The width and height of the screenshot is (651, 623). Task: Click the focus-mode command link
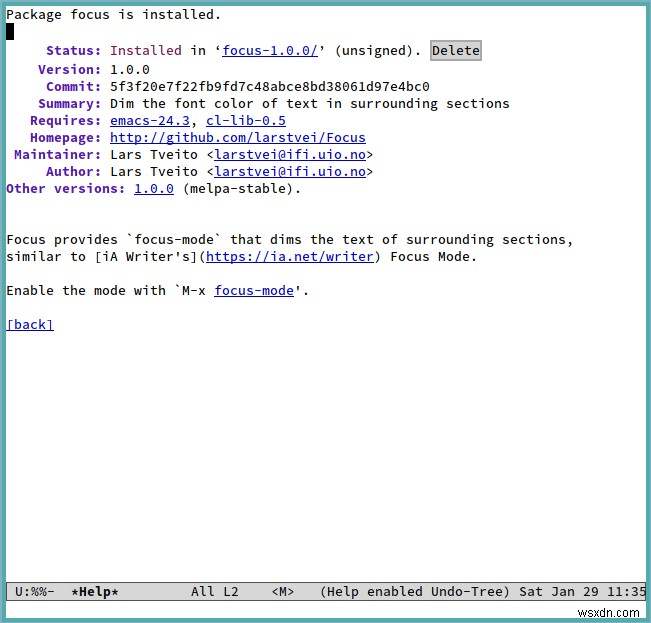click(x=254, y=291)
